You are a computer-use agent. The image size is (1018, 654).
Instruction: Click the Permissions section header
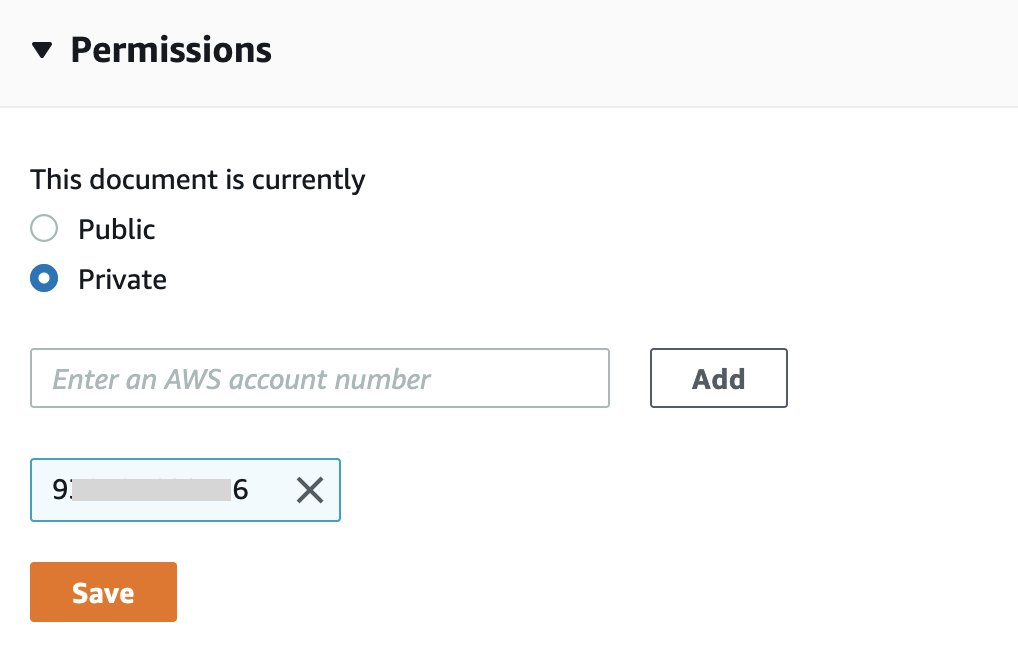click(x=171, y=48)
